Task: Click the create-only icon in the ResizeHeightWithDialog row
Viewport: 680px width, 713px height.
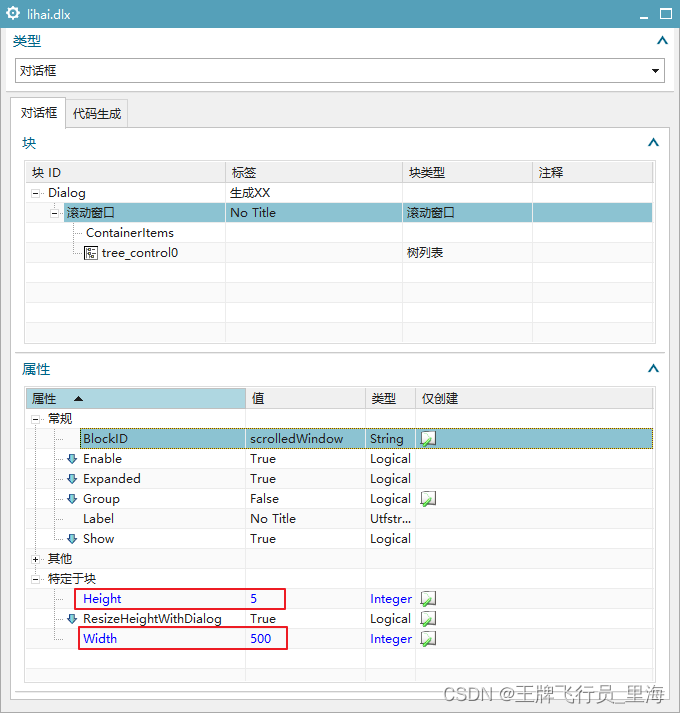Action: (x=428, y=619)
